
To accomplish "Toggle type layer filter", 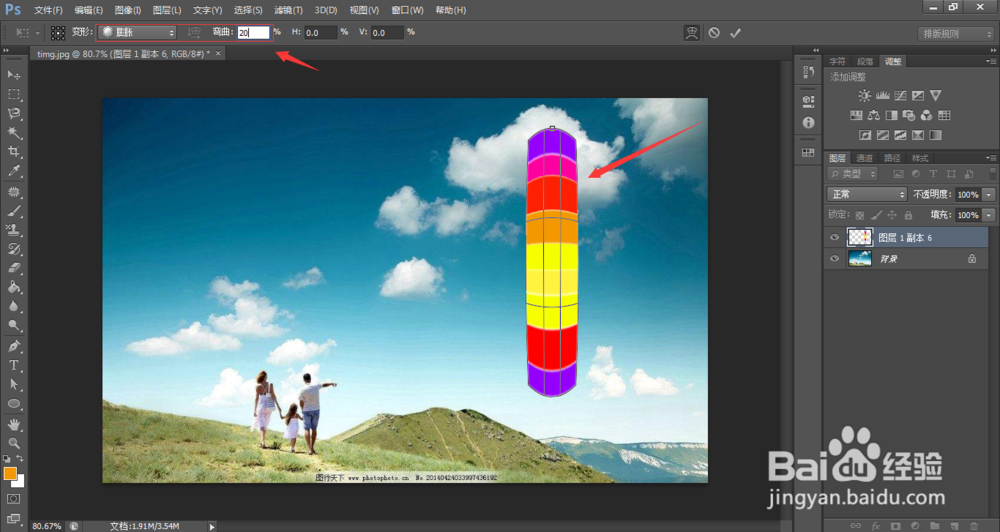I will [x=933, y=174].
